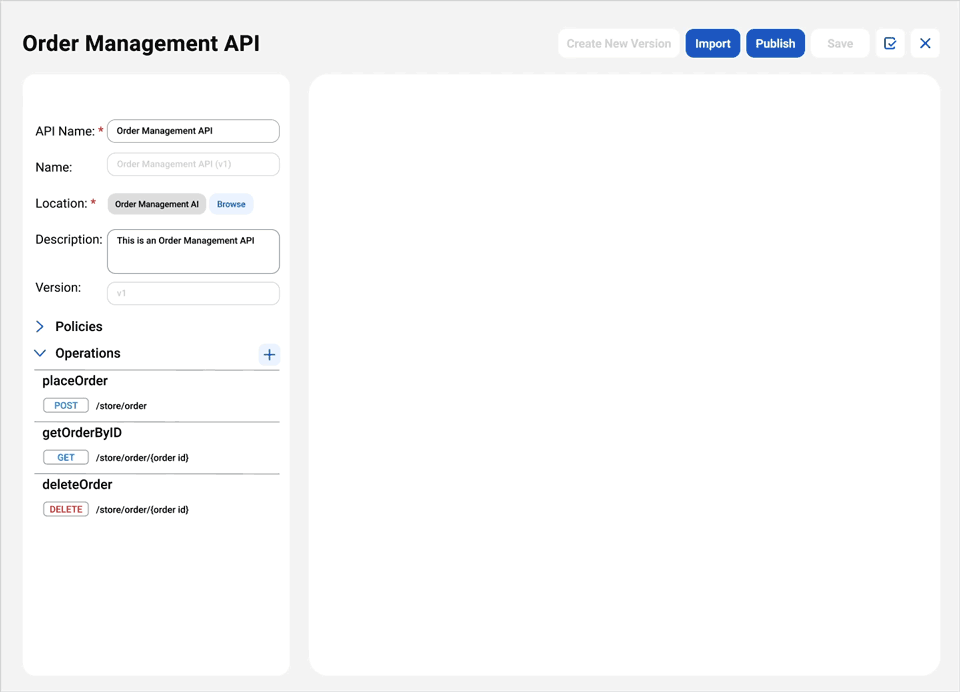Open Browse to change the API location

coord(231,203)
